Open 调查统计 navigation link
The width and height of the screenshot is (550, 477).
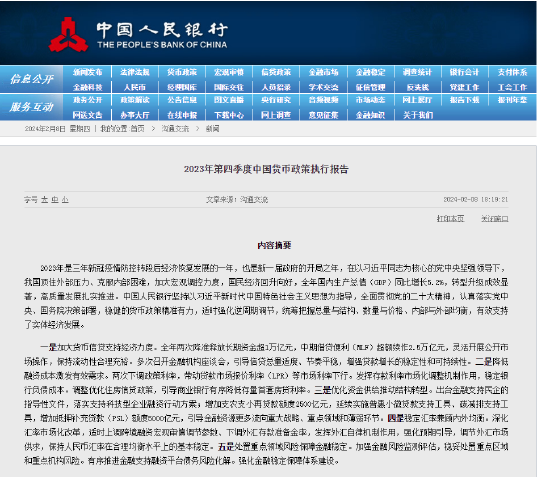click(417, 72)
